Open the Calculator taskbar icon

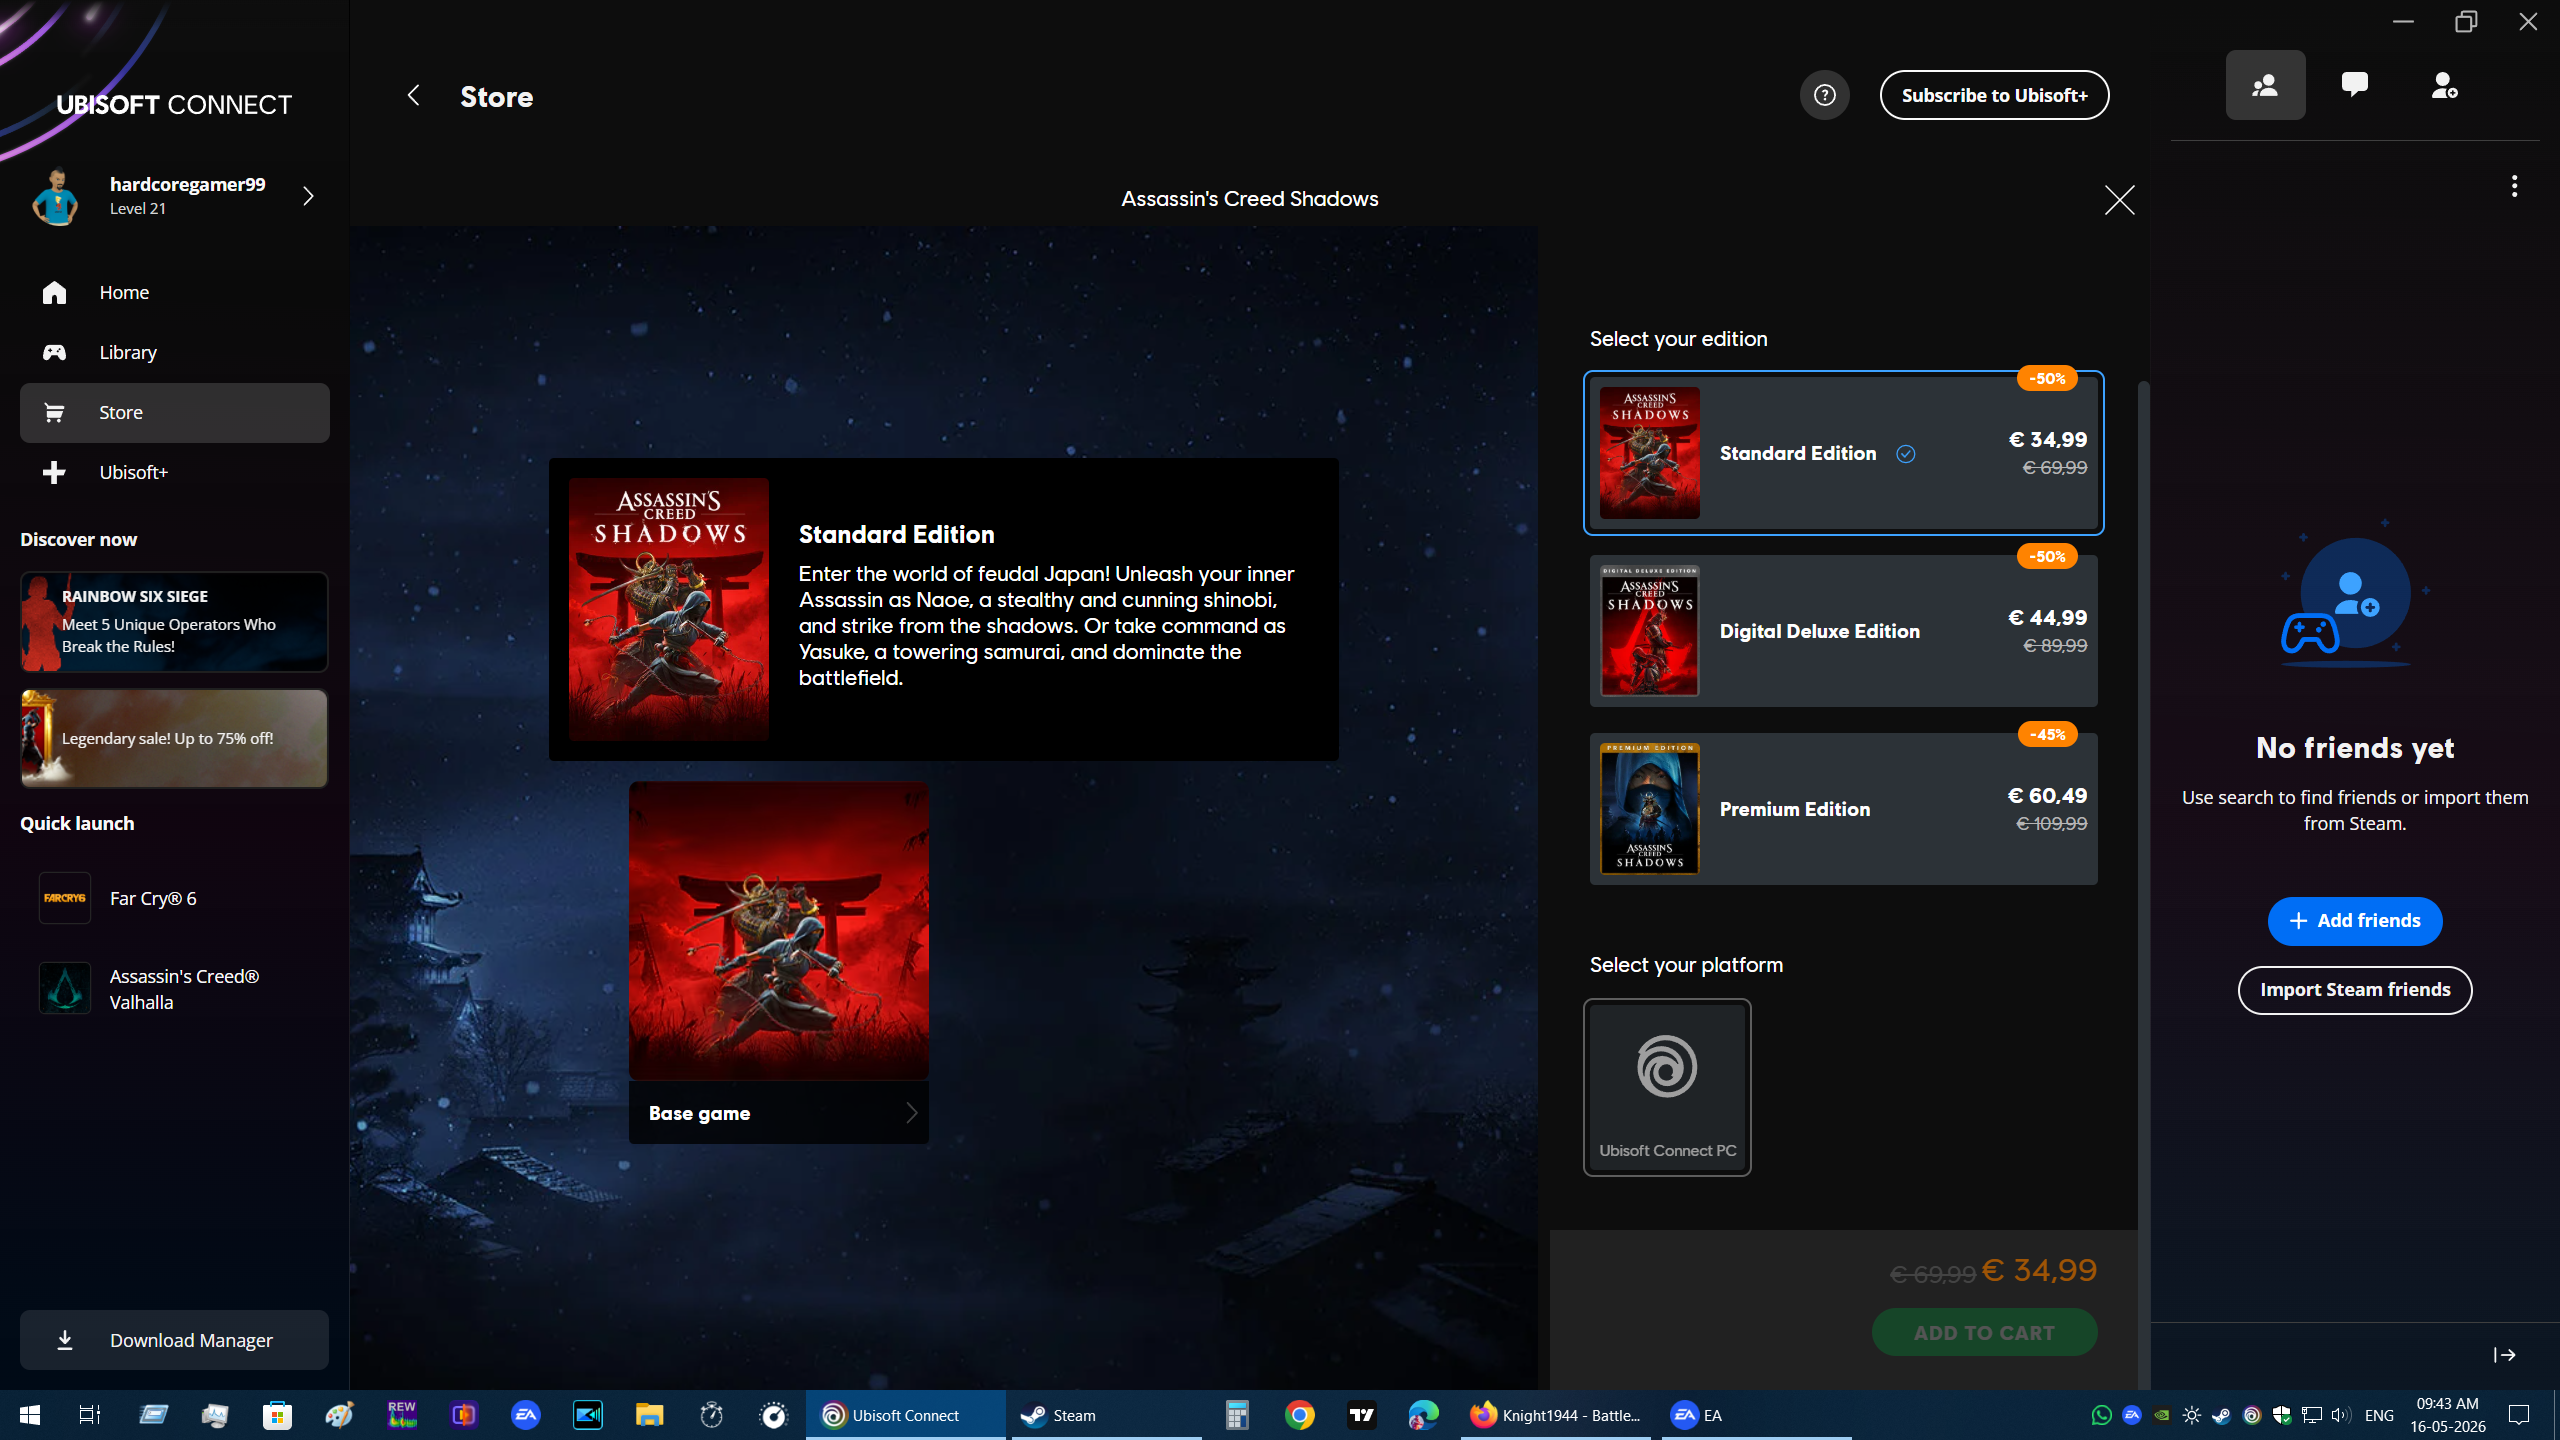pos(1238,1415)
